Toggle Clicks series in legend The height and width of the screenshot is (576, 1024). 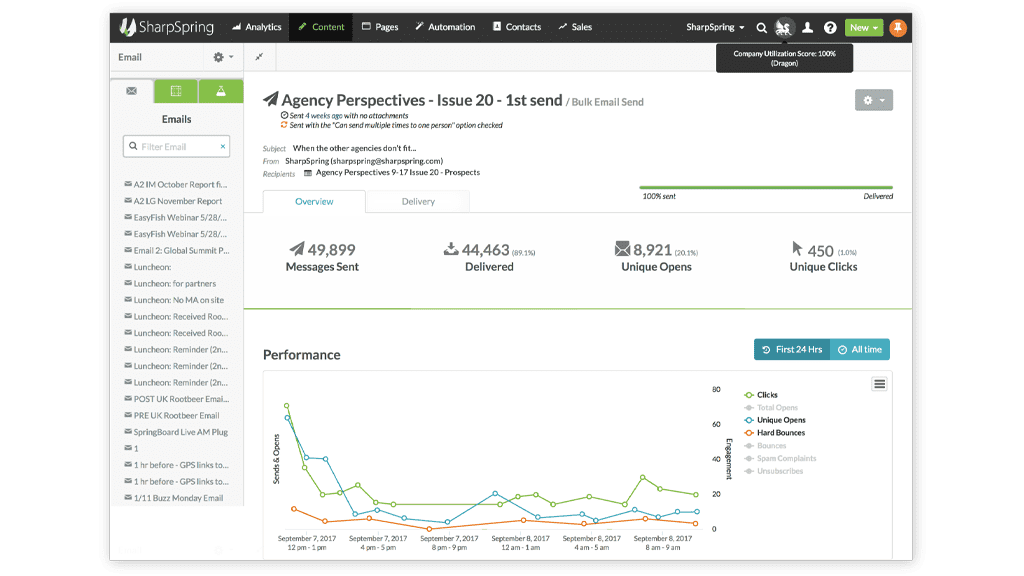(761, 395)
